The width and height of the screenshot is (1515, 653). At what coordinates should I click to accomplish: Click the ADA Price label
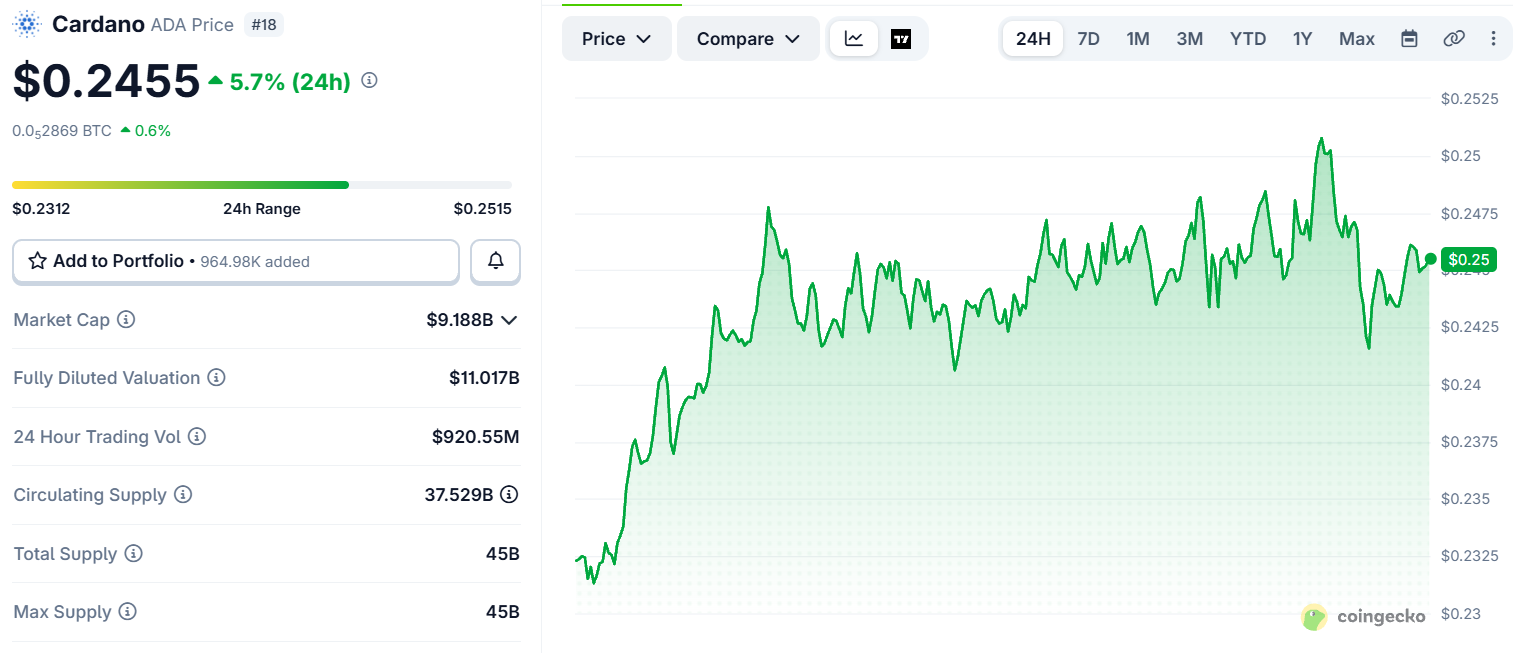pyautogui.click(x=192, y=24)
